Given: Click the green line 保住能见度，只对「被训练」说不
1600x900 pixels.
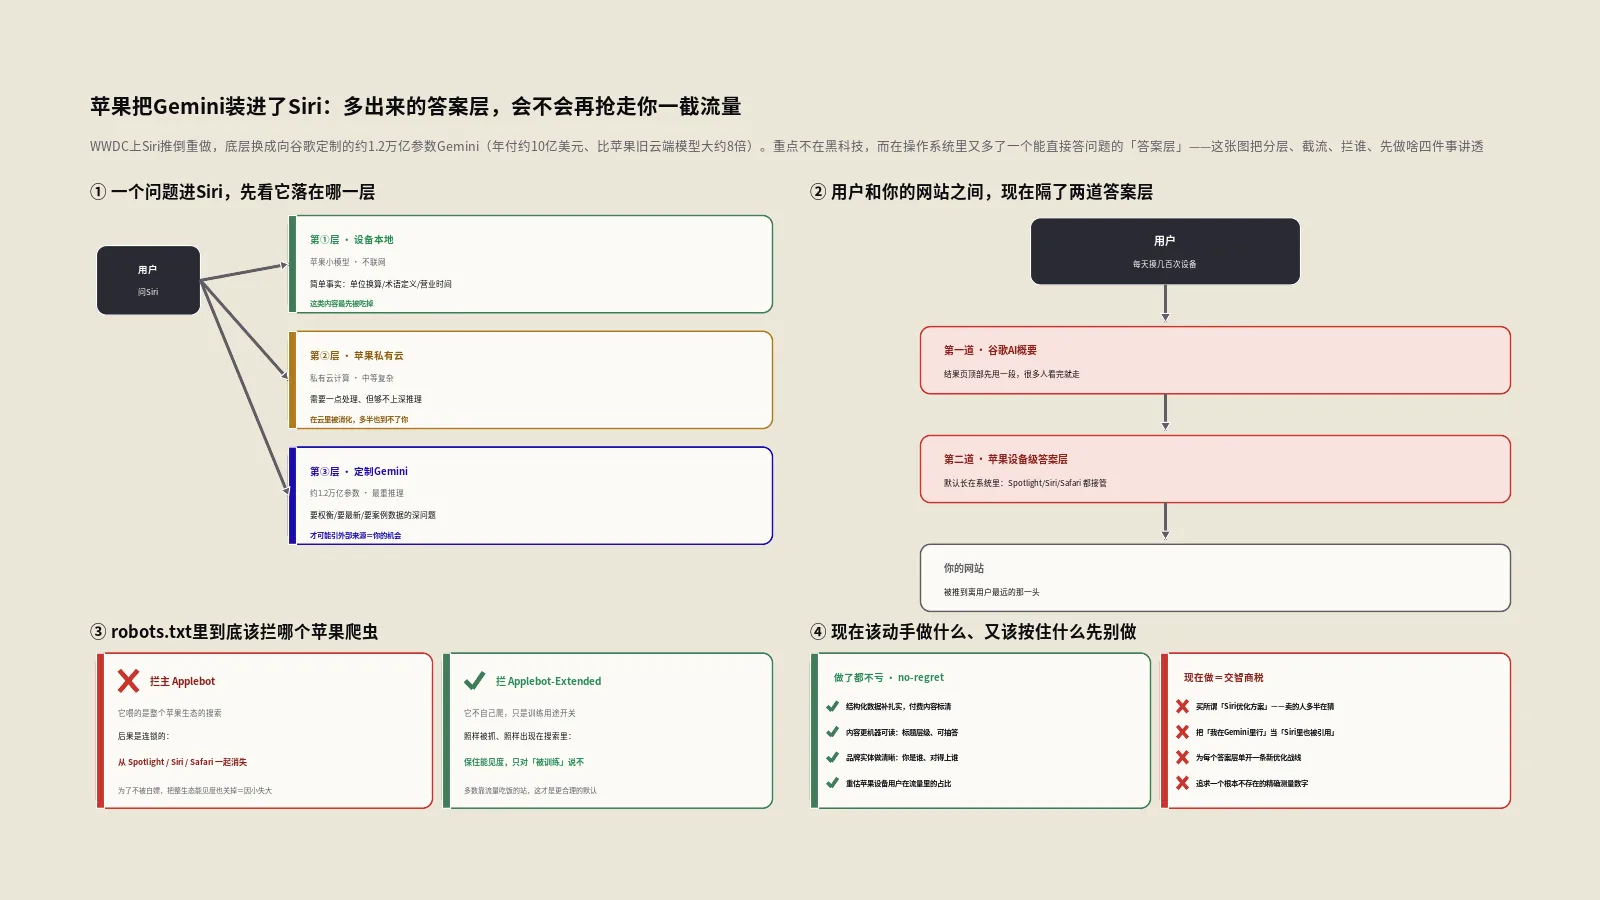Looking at the screenshot, I should (523, 762).
